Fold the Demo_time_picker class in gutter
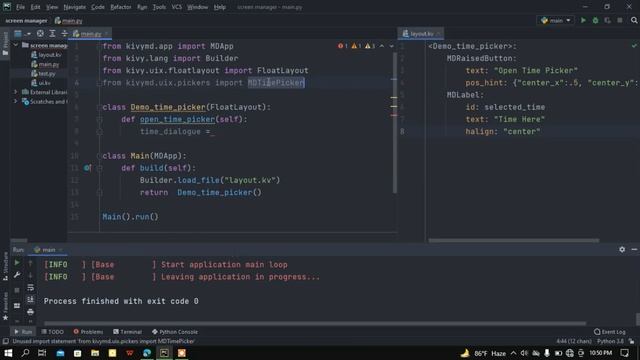The height and width of the screenshot is (360, 640). [x=99, y=107]
